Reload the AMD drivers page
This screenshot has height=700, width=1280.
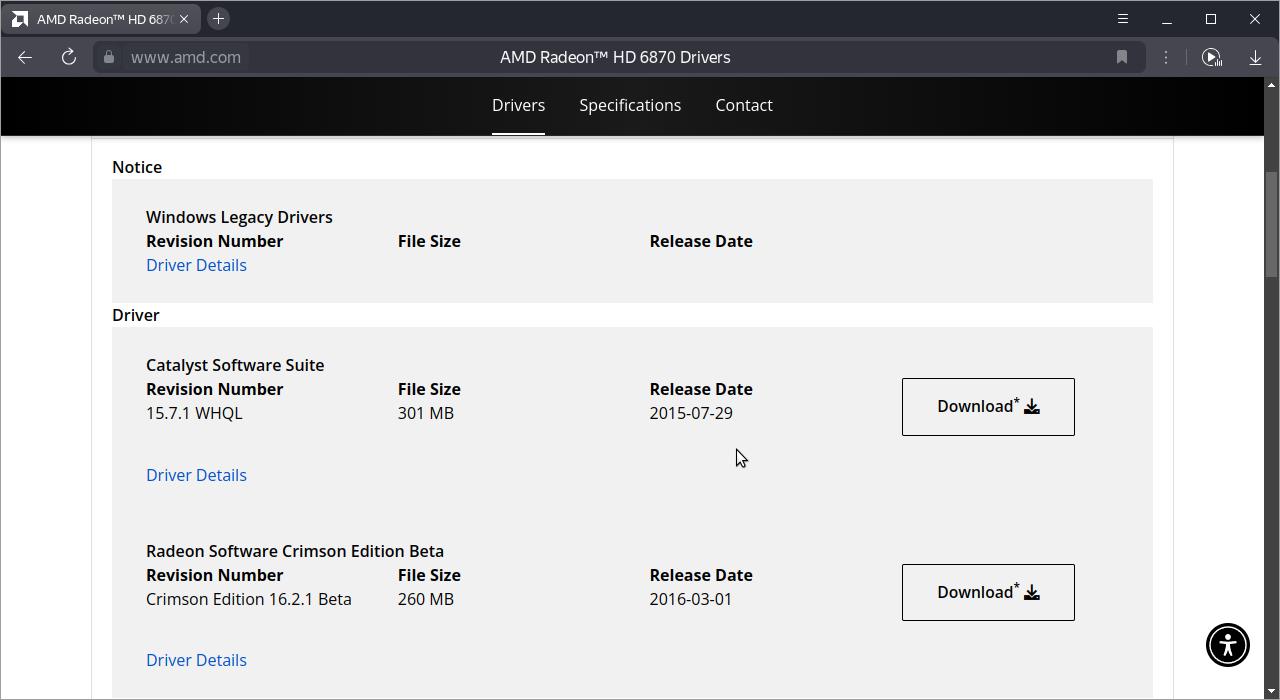pos(69,57)
